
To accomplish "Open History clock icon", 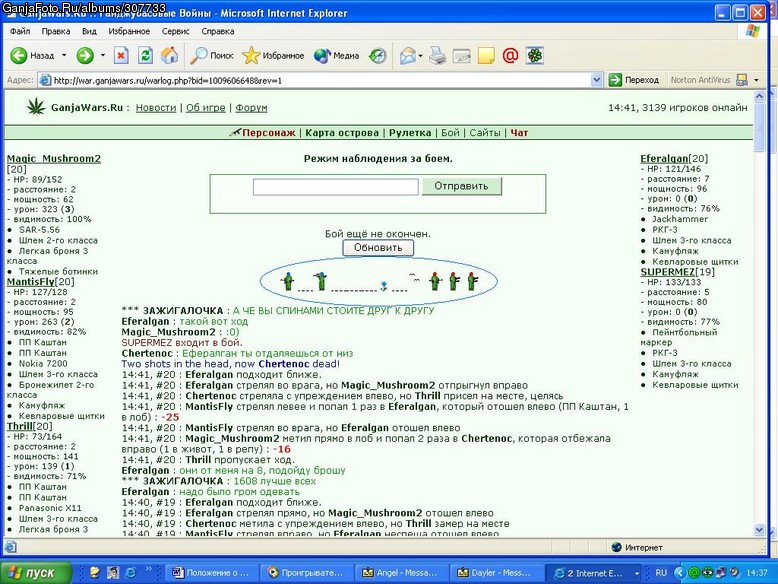I will (378, 56).
